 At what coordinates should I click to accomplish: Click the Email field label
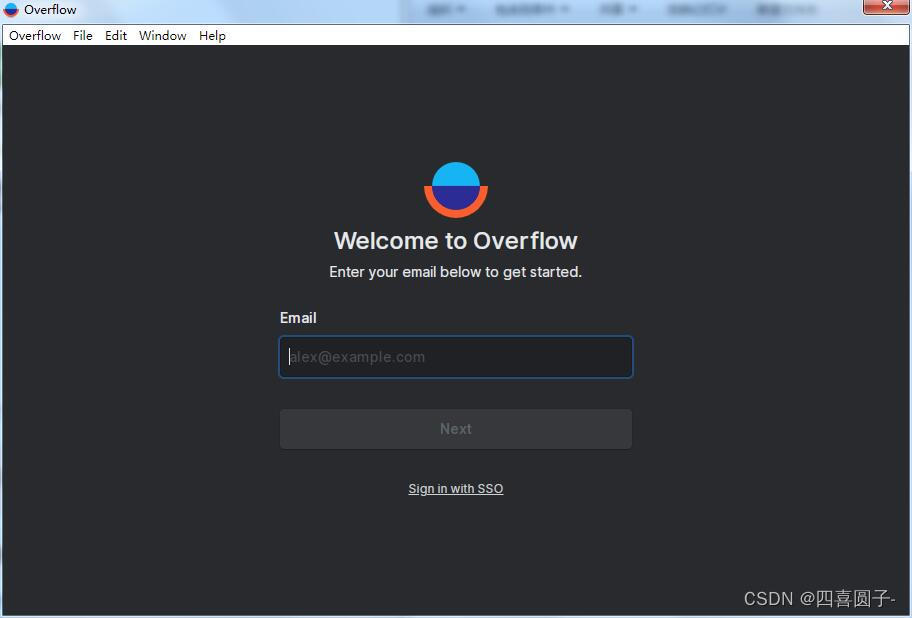(298, 318)
